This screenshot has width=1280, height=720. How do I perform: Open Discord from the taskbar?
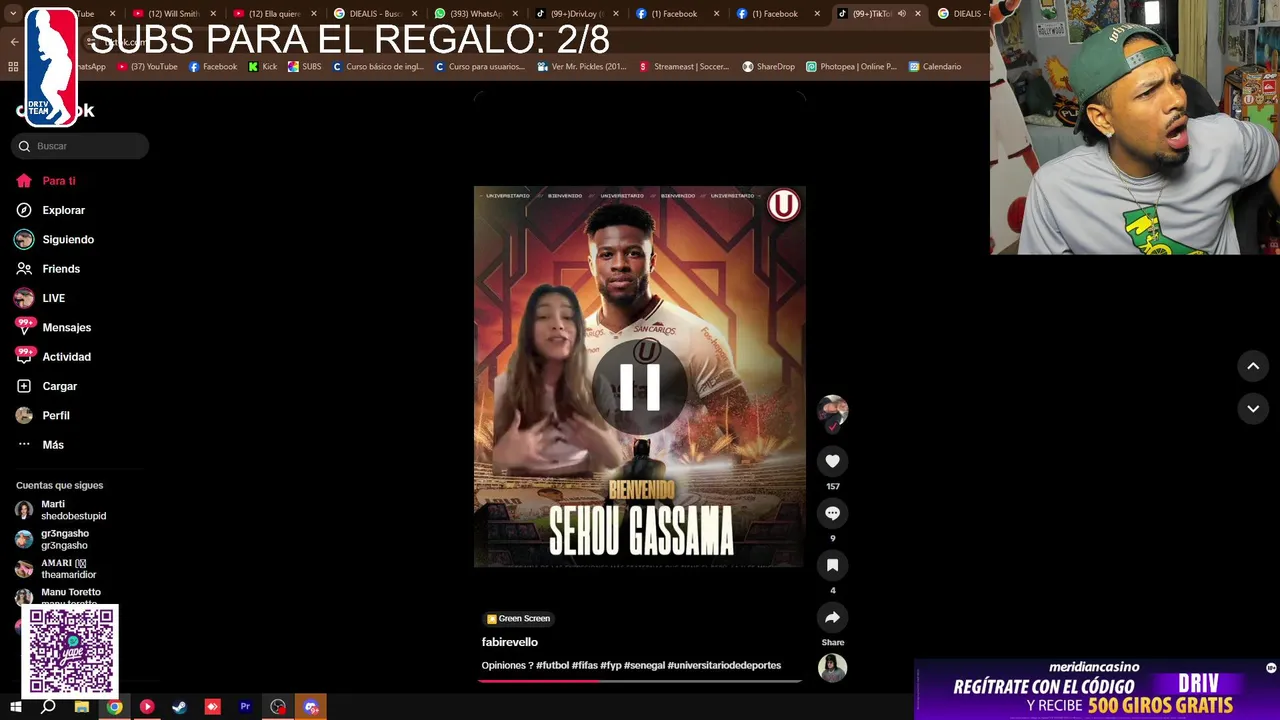coord(311,707)
